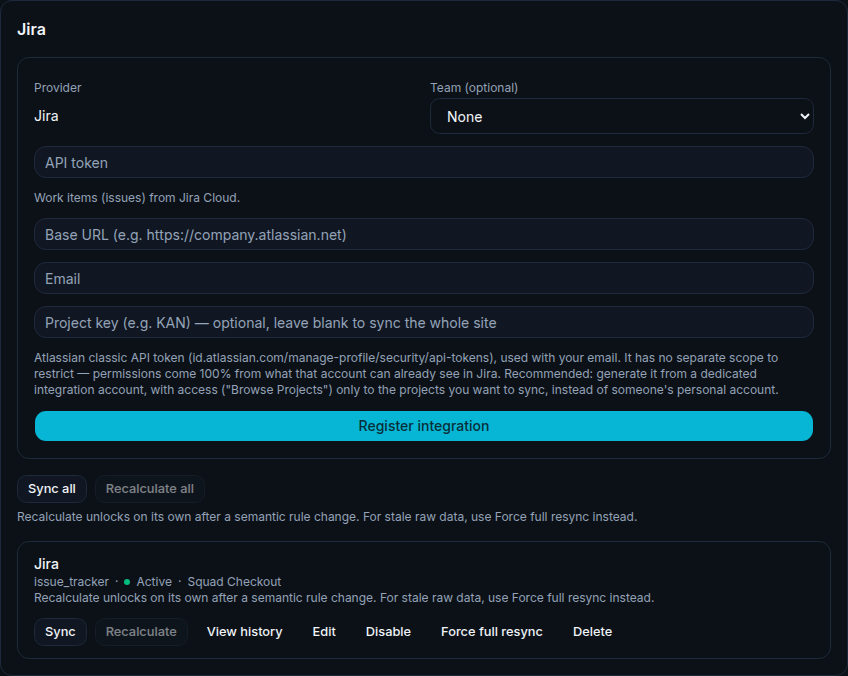Click the Register integration button
The image size is (848, 676).
click(423, 426)
